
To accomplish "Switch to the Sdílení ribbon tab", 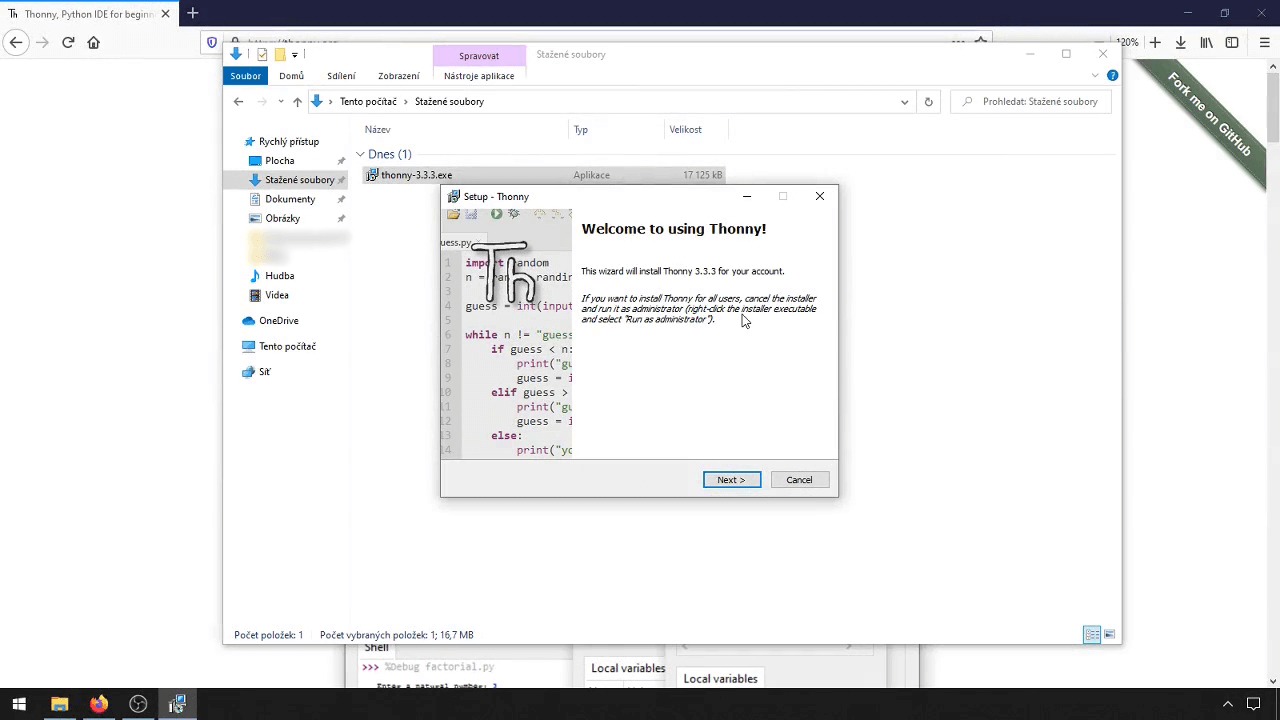I will tap(341, 76).
